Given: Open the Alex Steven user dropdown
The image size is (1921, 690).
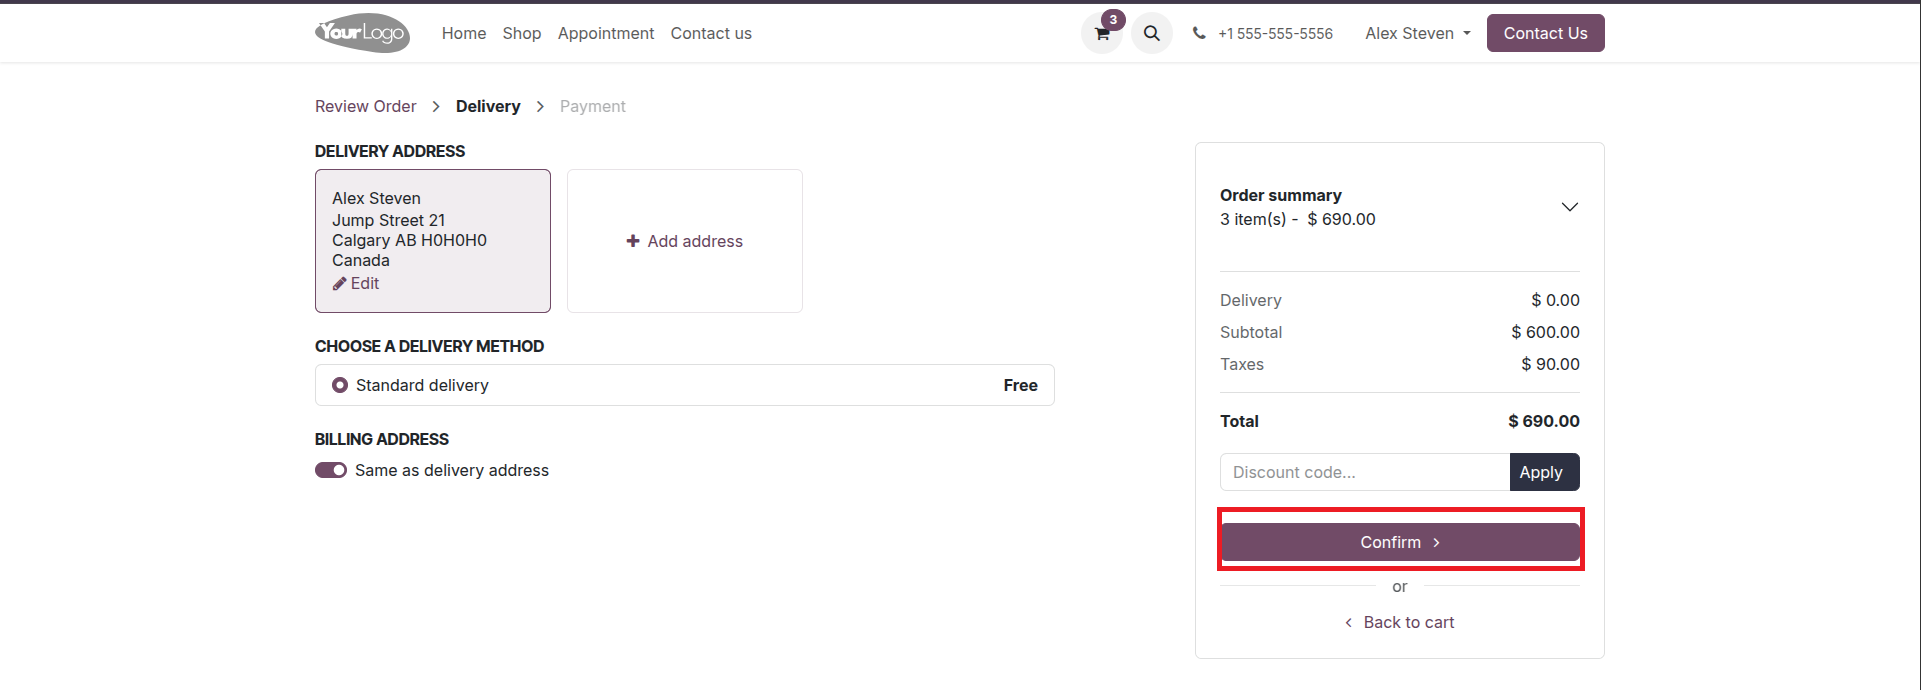Looking at the screenshot, I should point(1418,34).
